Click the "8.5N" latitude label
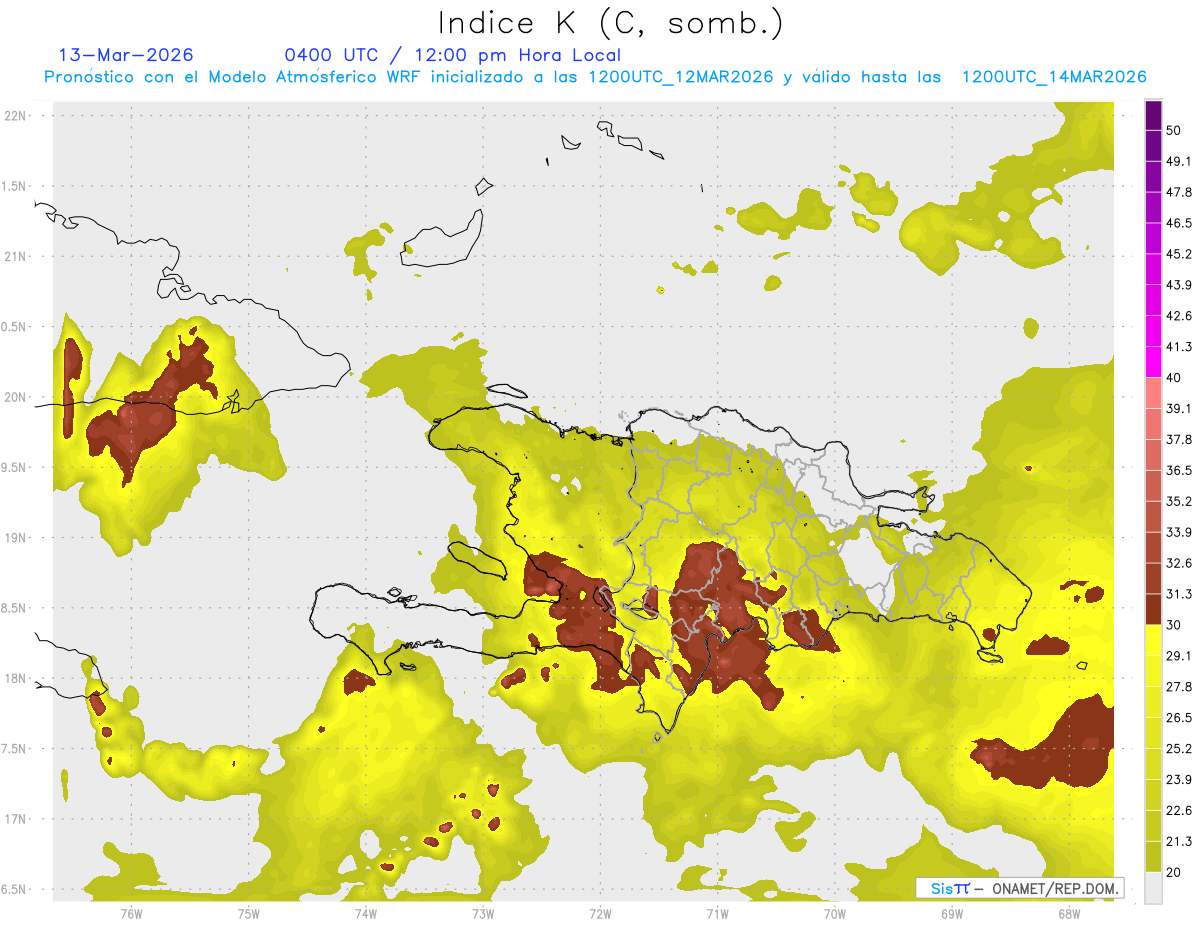 tap(15, 608)
